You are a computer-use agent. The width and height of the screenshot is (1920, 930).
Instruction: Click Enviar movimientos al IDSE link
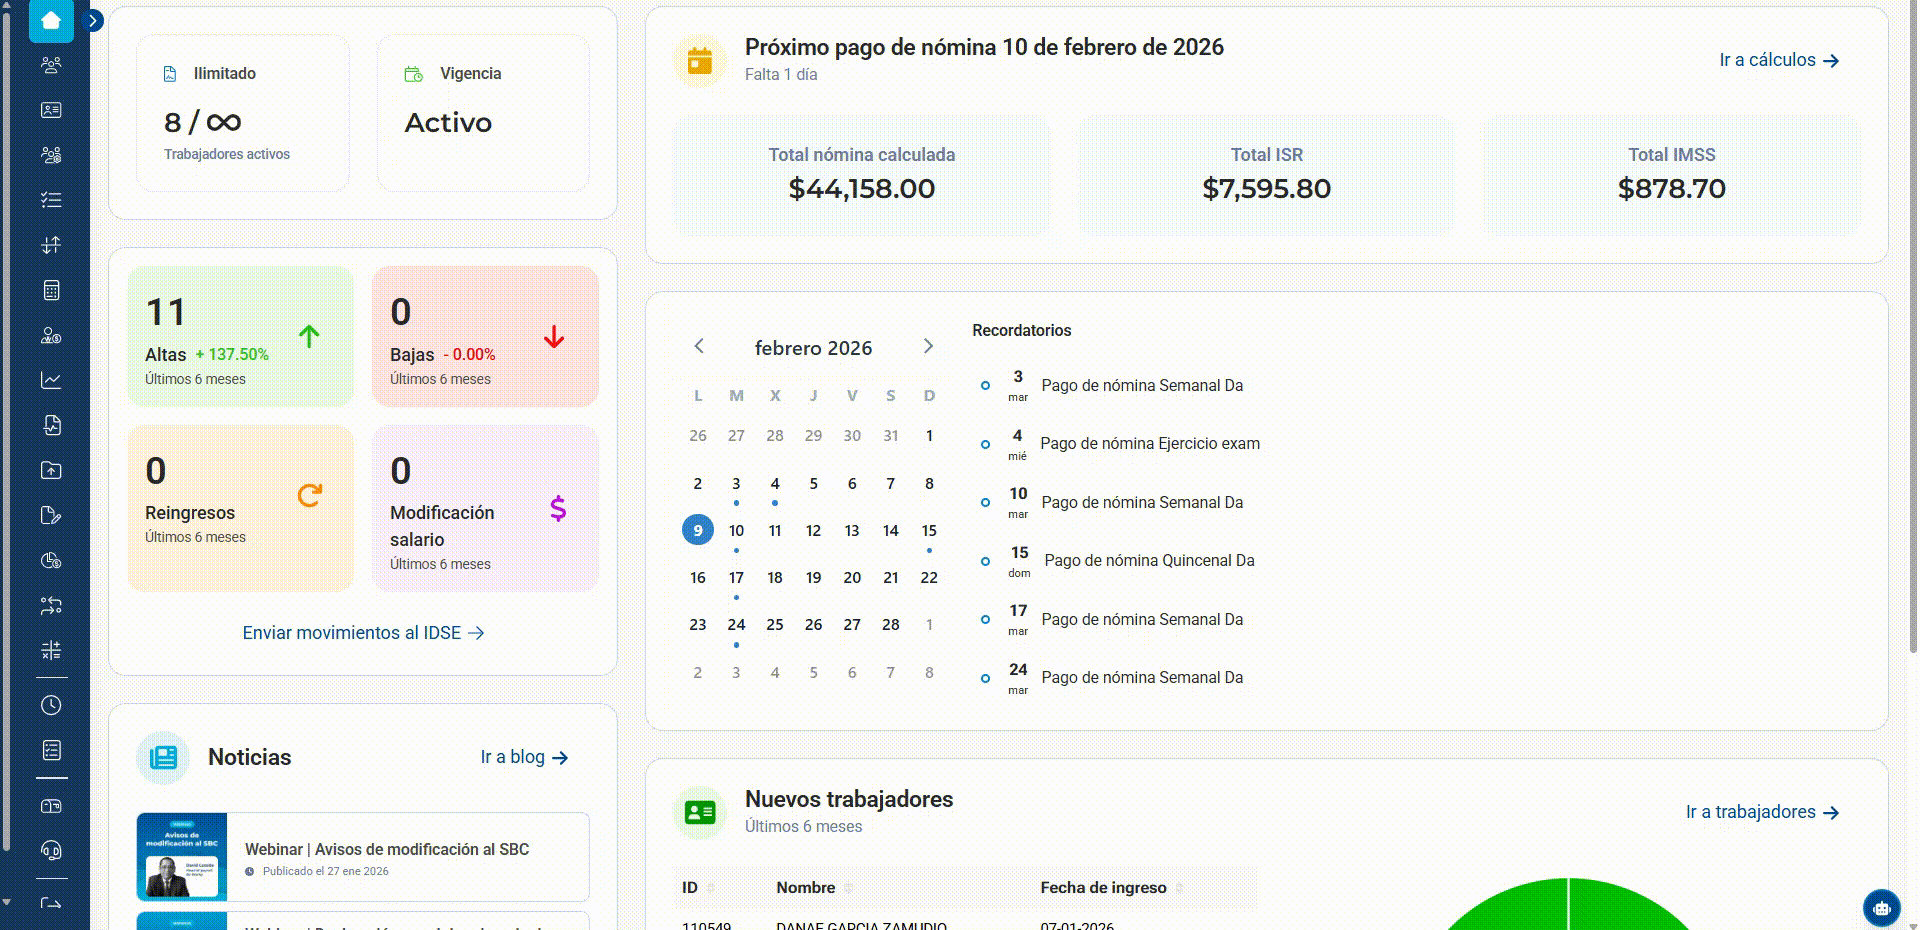(363, 633)
